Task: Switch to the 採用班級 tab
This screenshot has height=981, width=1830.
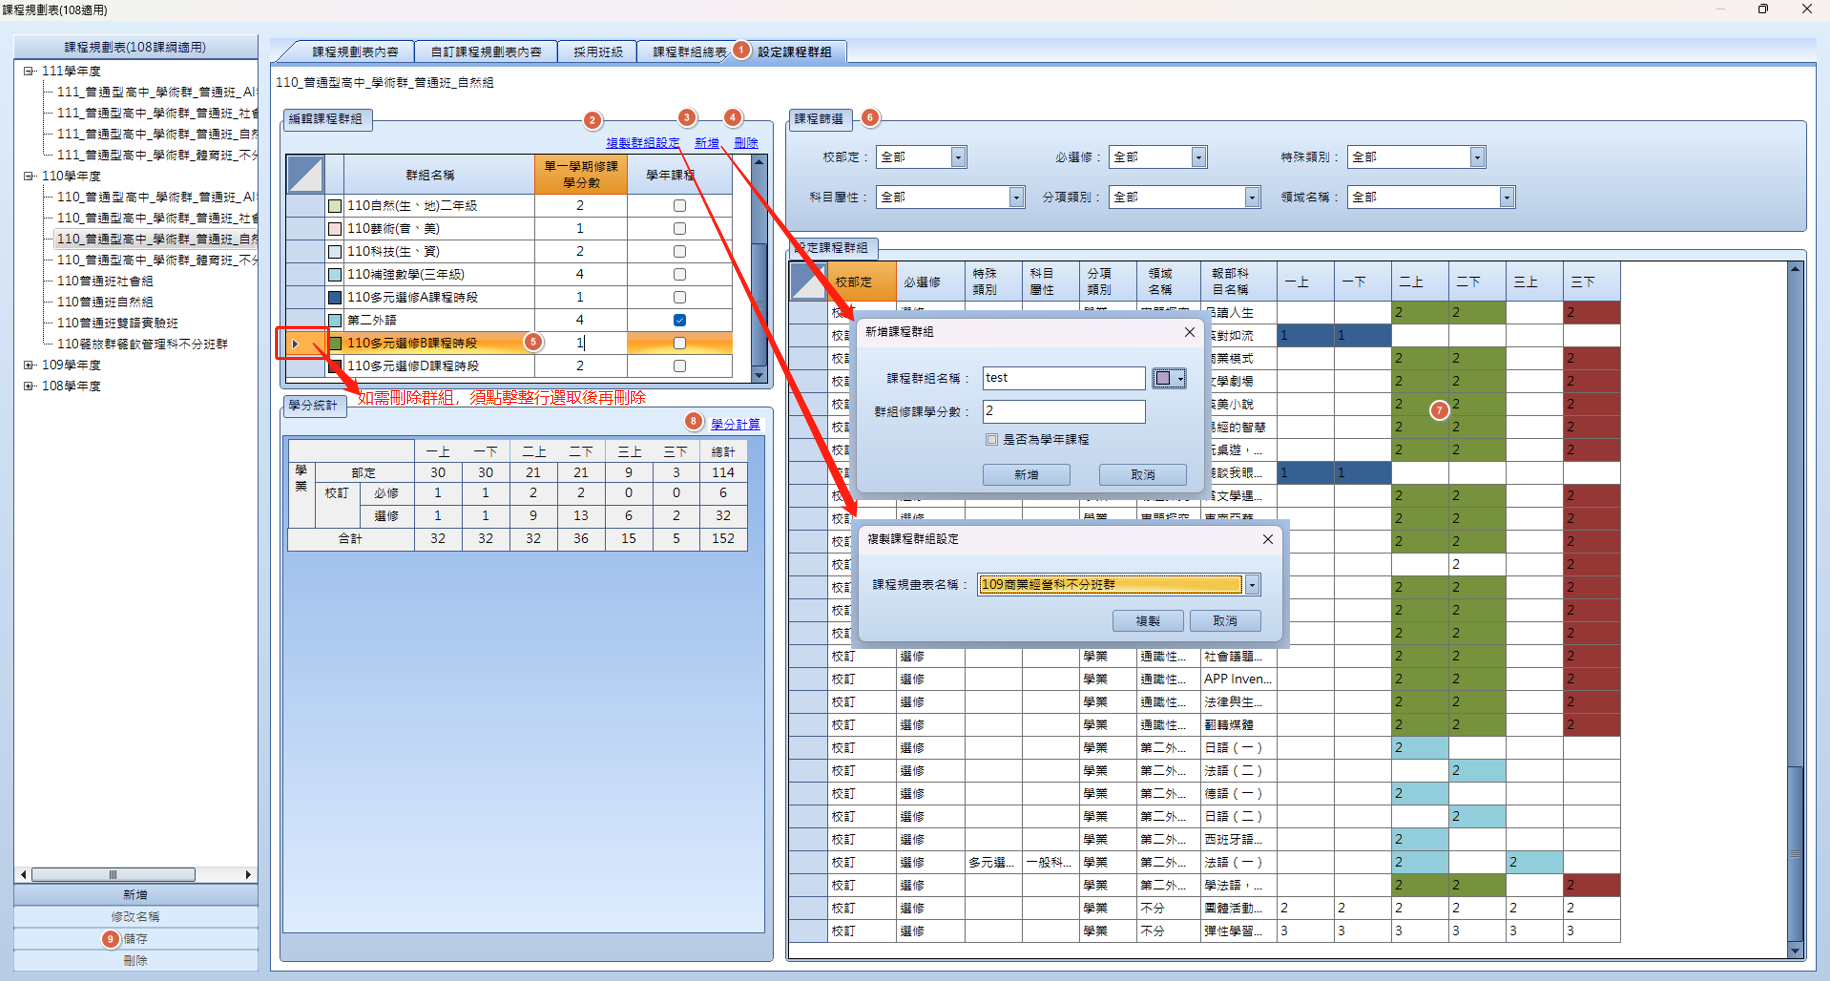Action: [x=598, y=52]
